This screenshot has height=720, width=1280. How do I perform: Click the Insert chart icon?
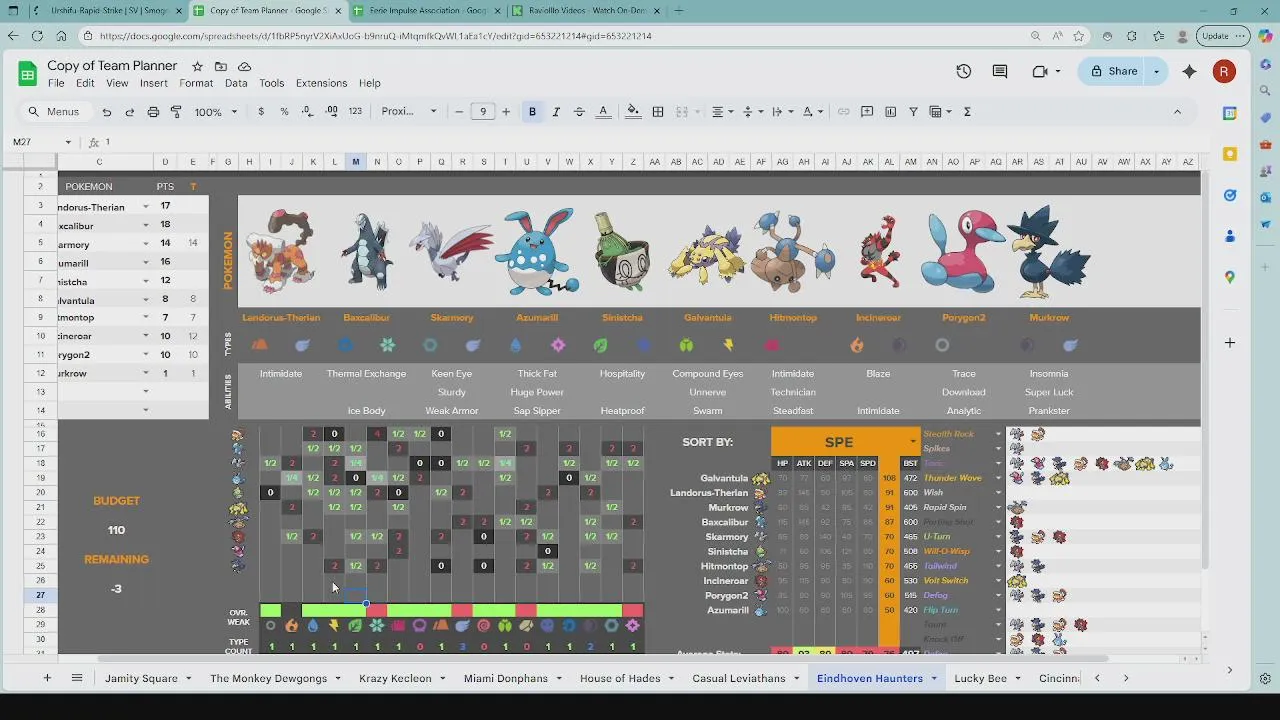click(x=890, y=112)
